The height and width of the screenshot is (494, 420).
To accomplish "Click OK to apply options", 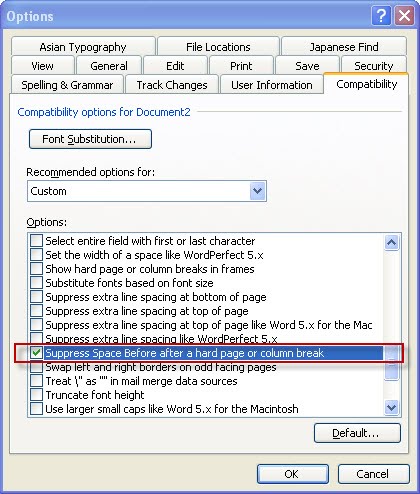I will 292,474.
